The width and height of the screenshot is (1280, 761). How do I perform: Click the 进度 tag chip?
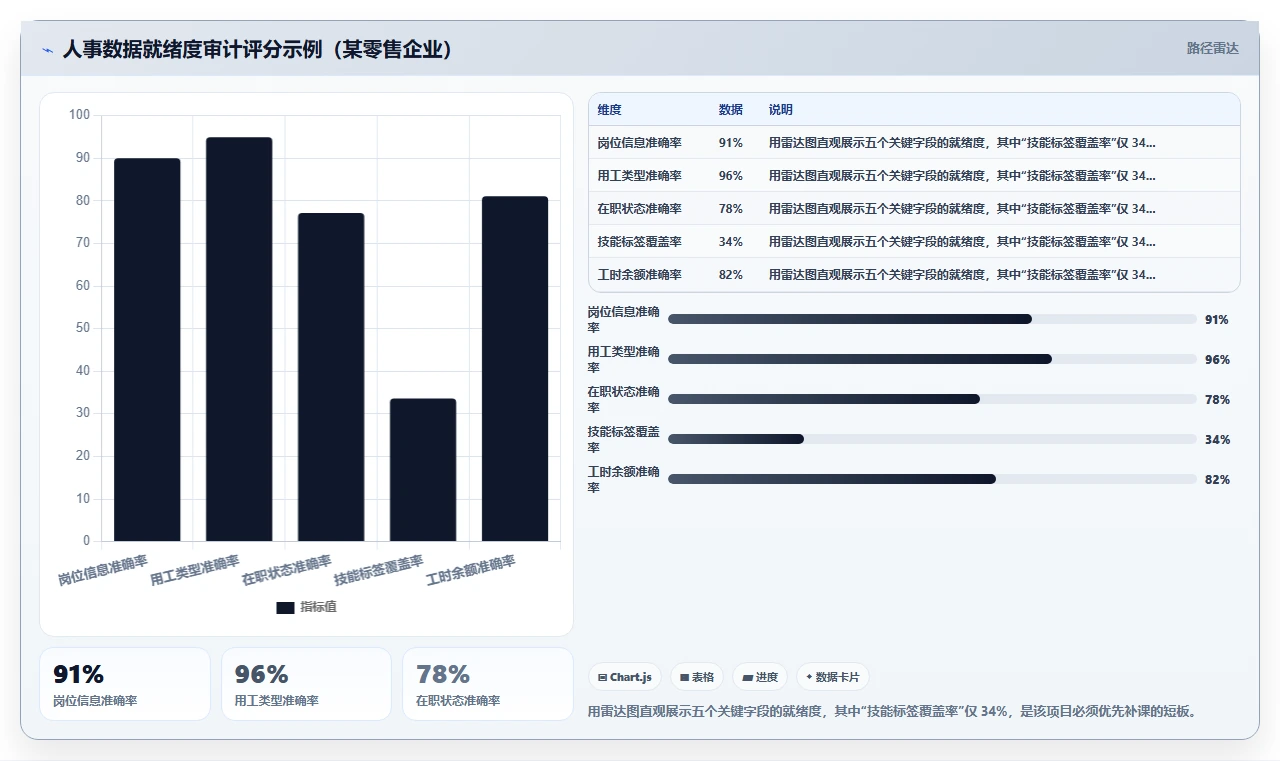tap(760, 677)
